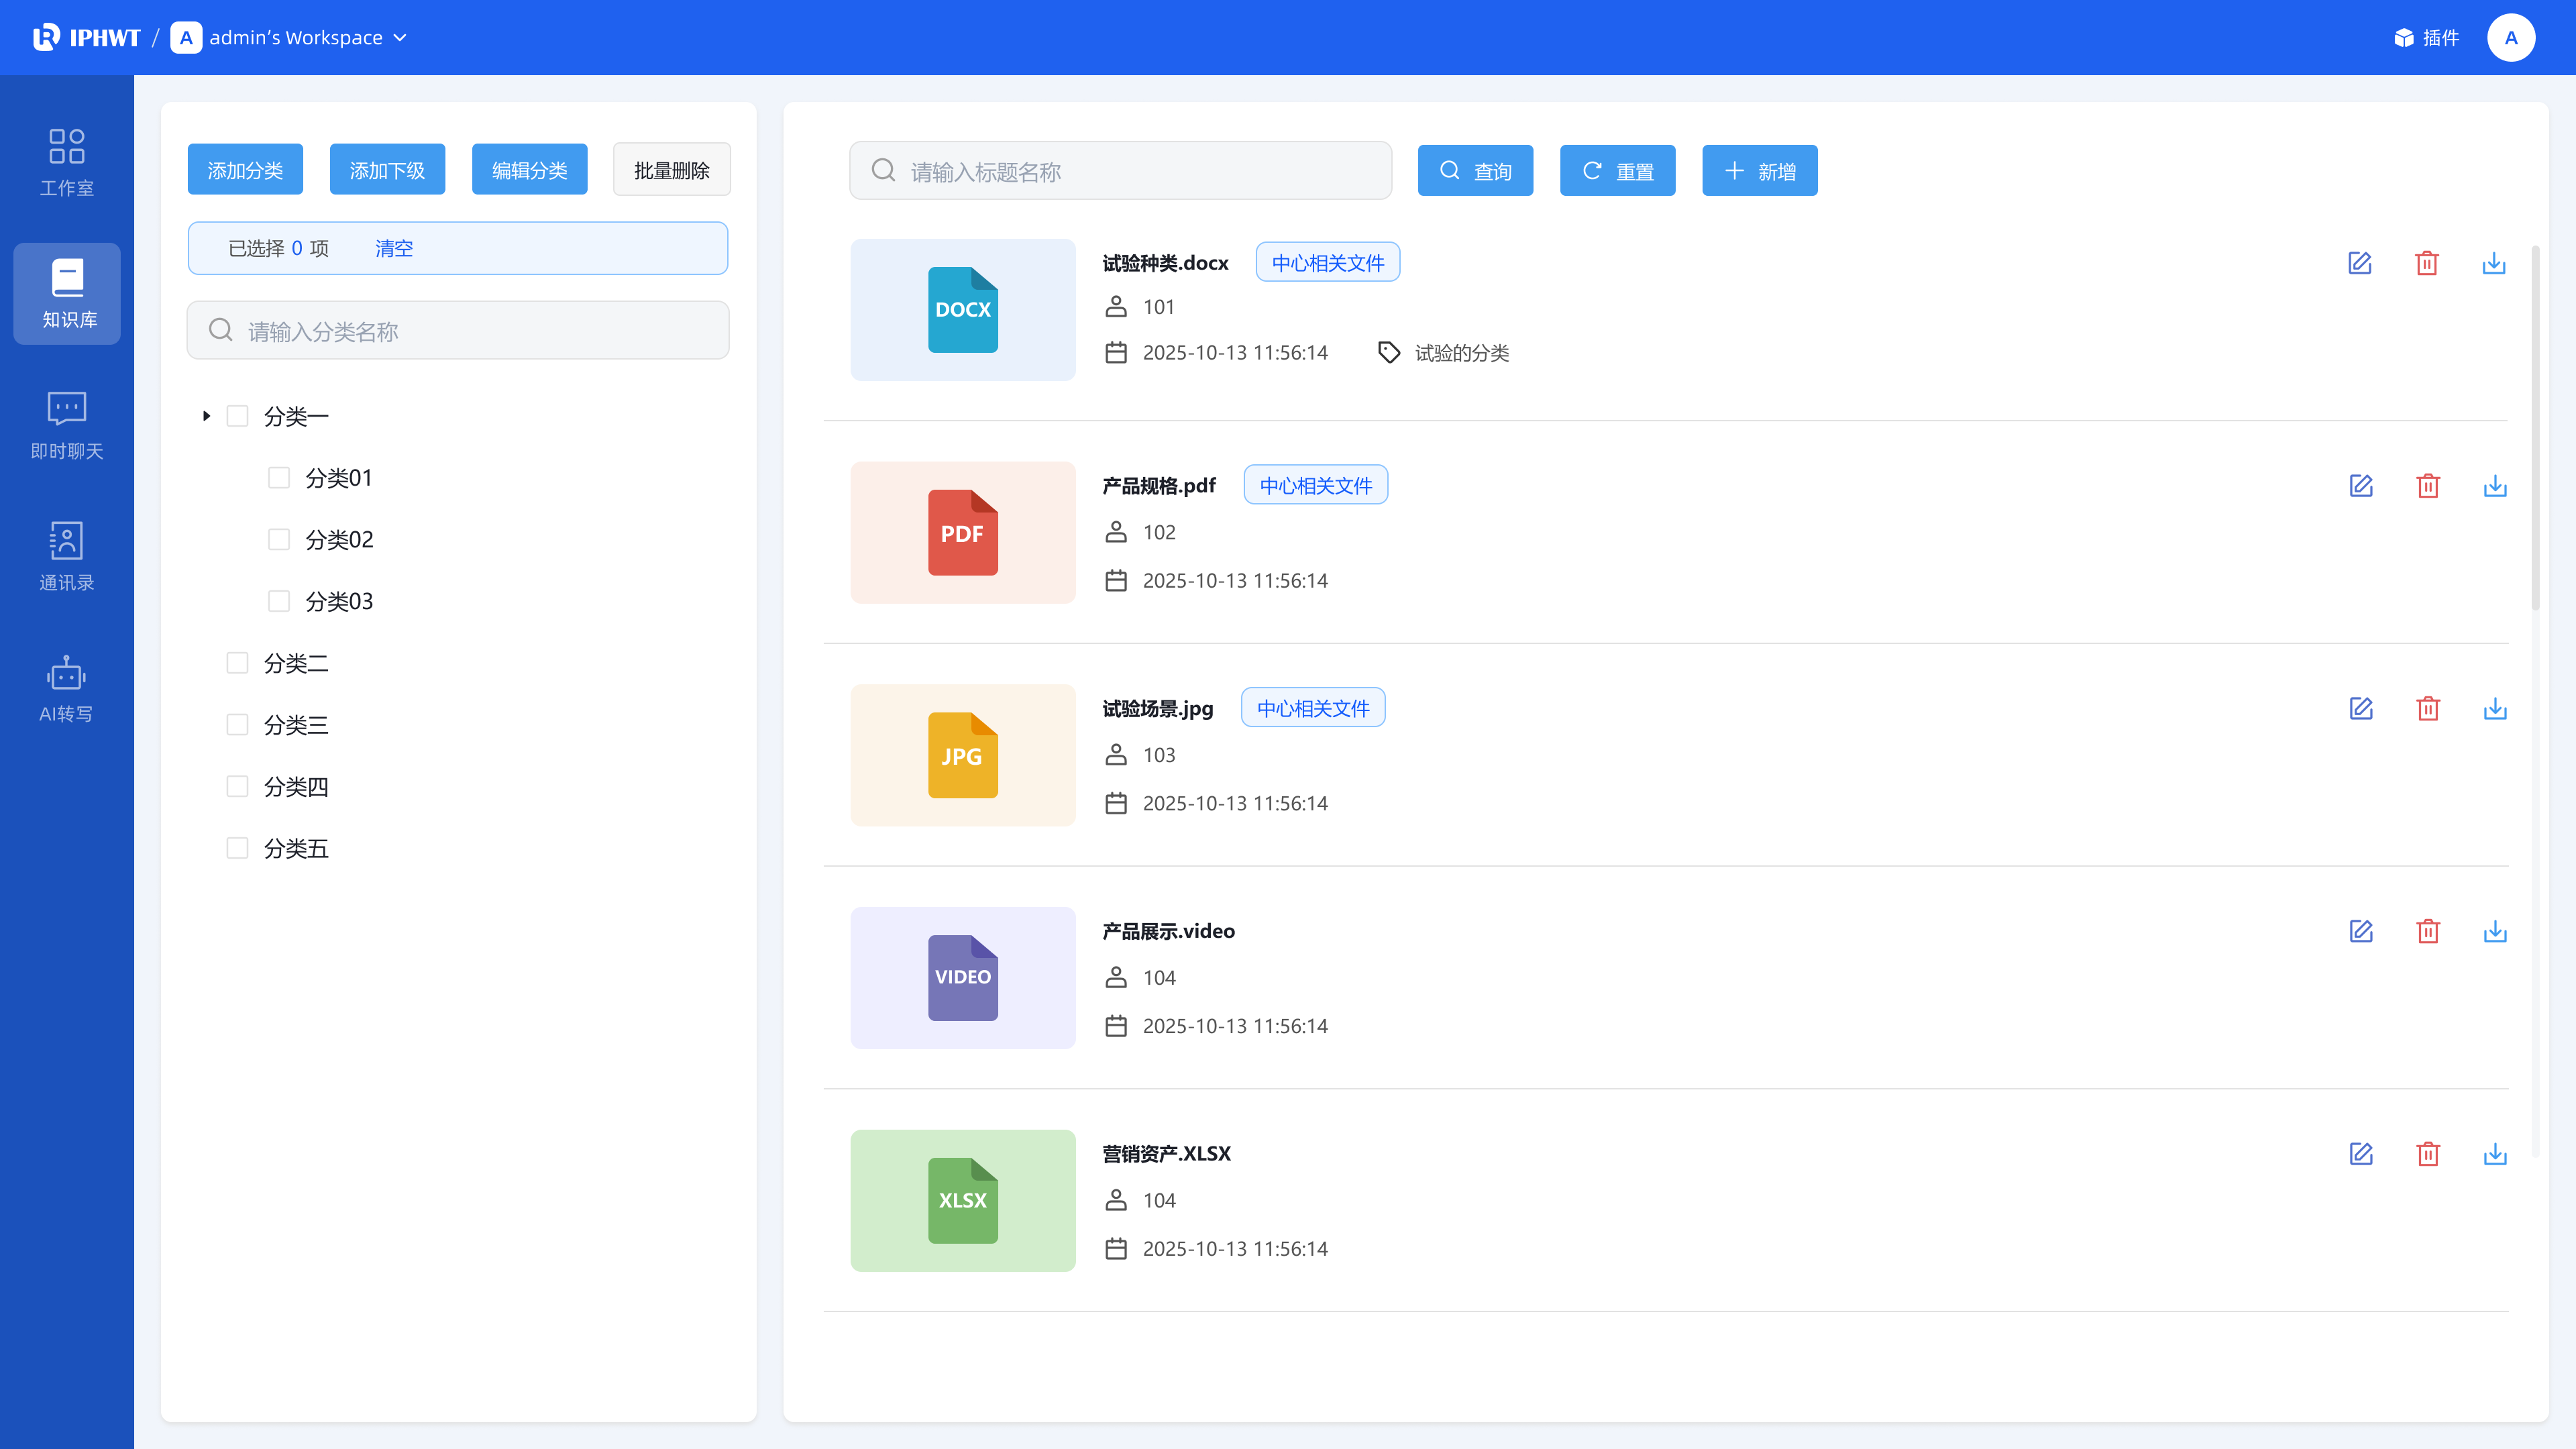Open the 插件 plugin icon
This screenshot has width=2576, height=1449.
(2404, 38)
